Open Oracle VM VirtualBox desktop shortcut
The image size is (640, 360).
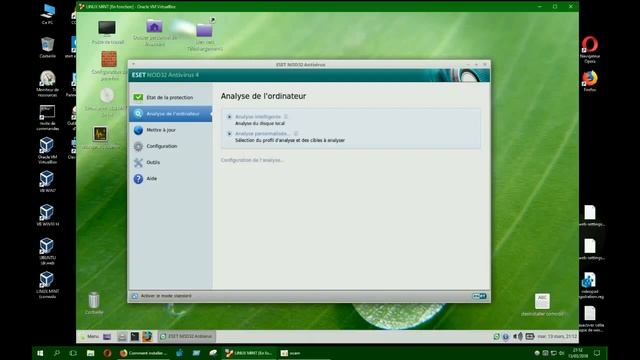point(48,151)
